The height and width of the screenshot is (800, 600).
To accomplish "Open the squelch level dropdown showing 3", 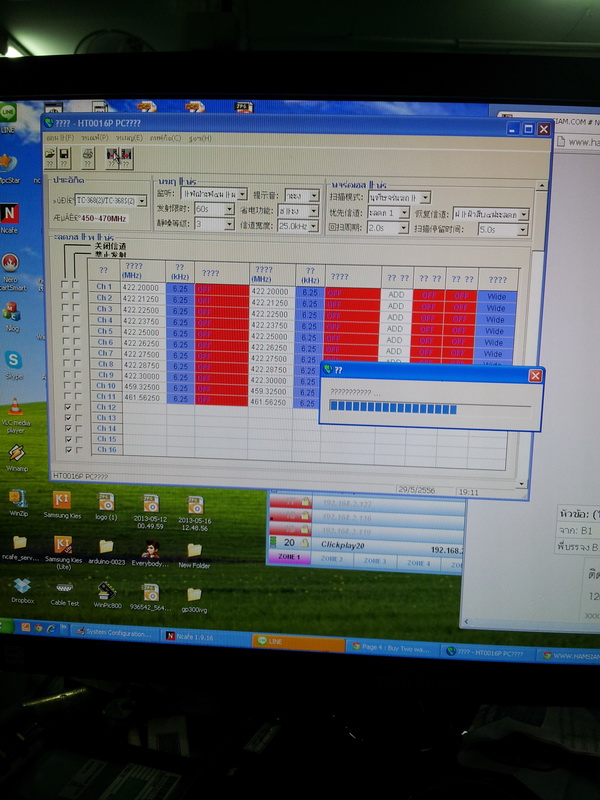I will pyautogui.click(x=214, y=224).
